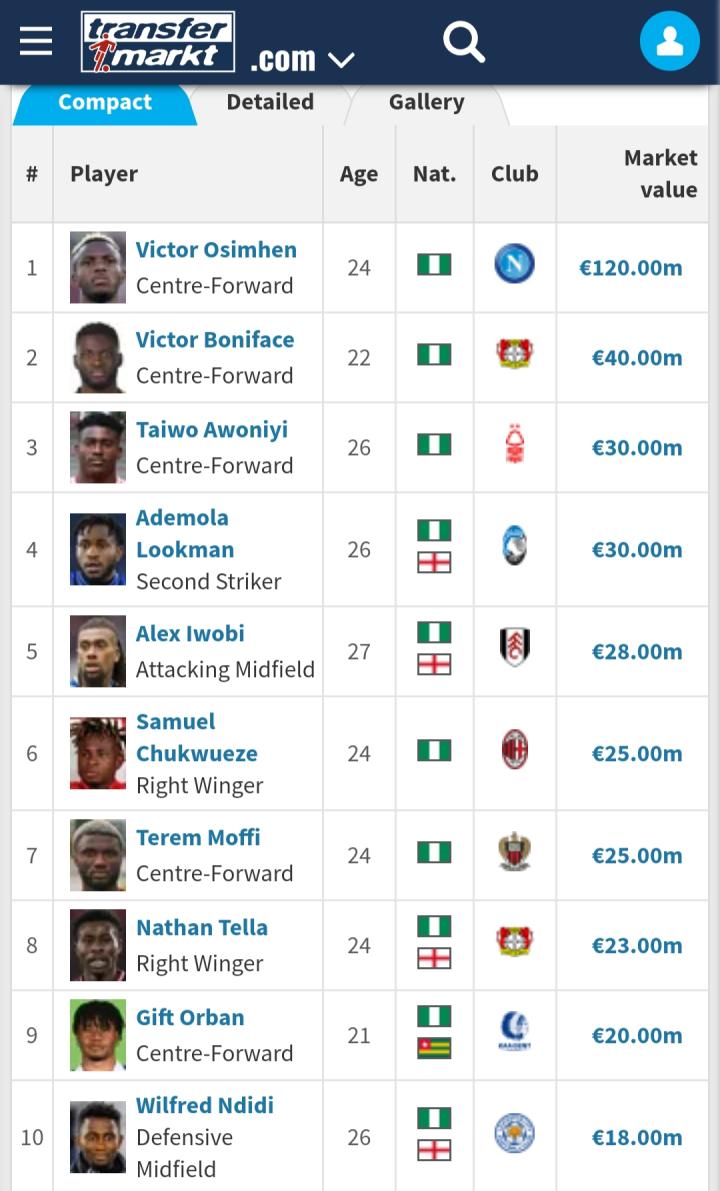Click Terem Moffi's player photo
This screenshot has height=1191, width=720.
(98, 855)
